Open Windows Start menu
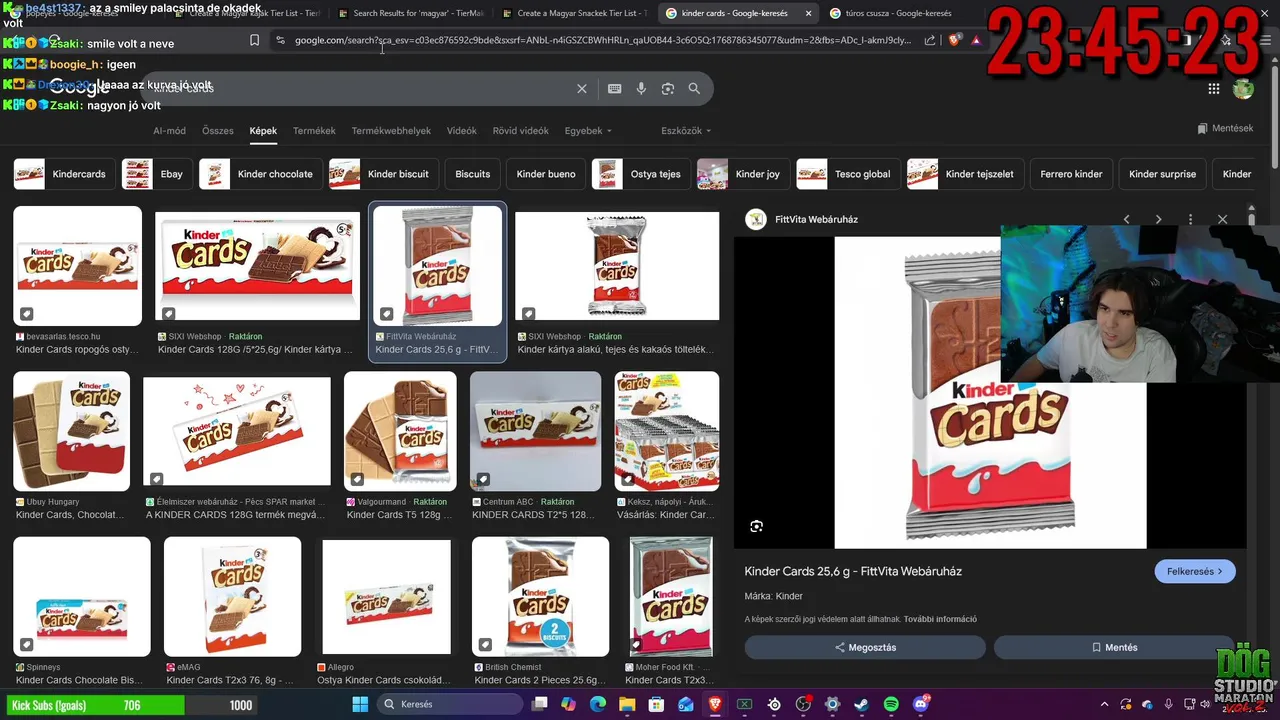This screenshot has height=720, width=1280. (360, 704)
